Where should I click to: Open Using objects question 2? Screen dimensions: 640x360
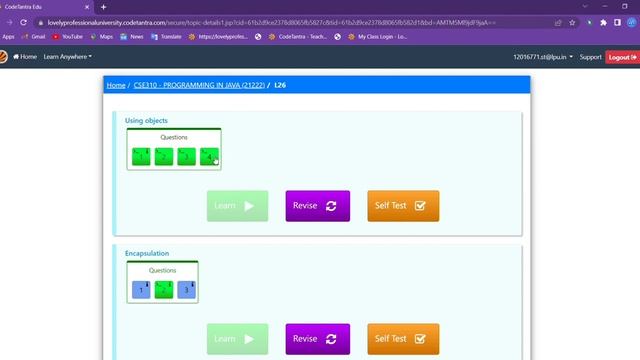[164, 157]
